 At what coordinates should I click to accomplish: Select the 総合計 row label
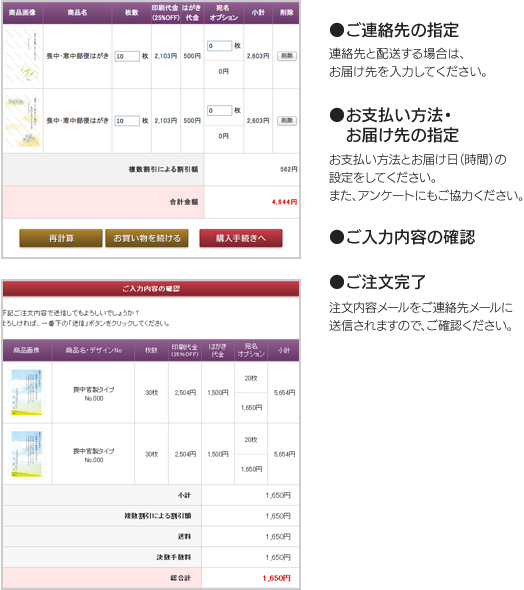(181, 578)
